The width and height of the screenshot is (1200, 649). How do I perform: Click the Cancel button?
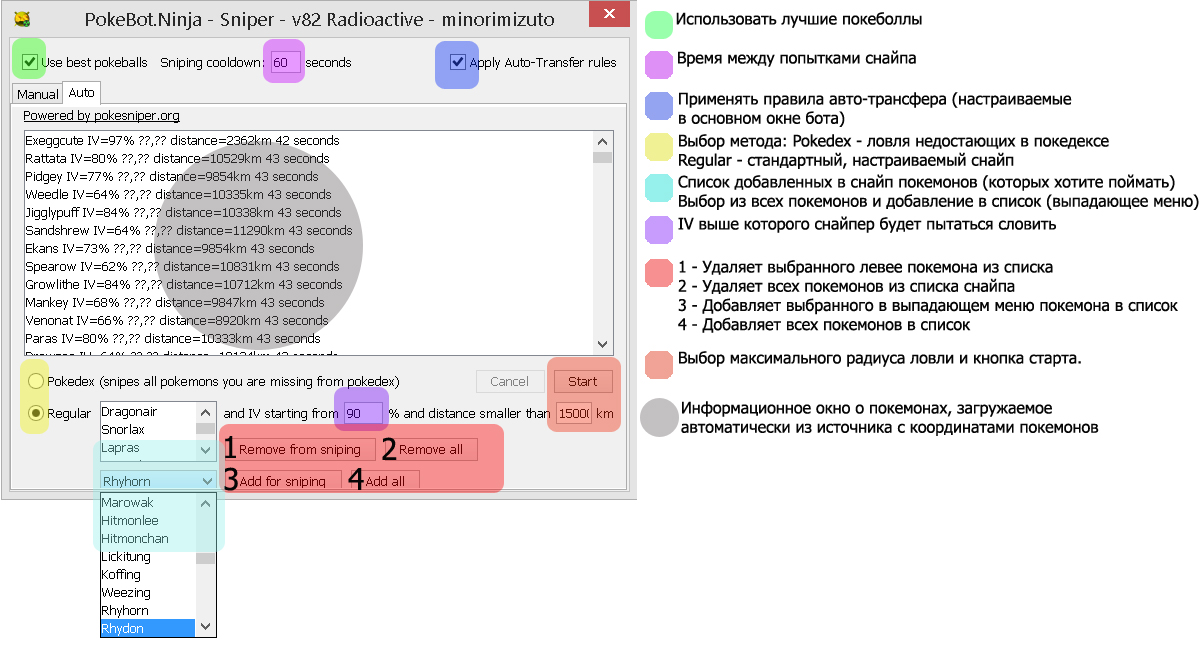point(509,381)
